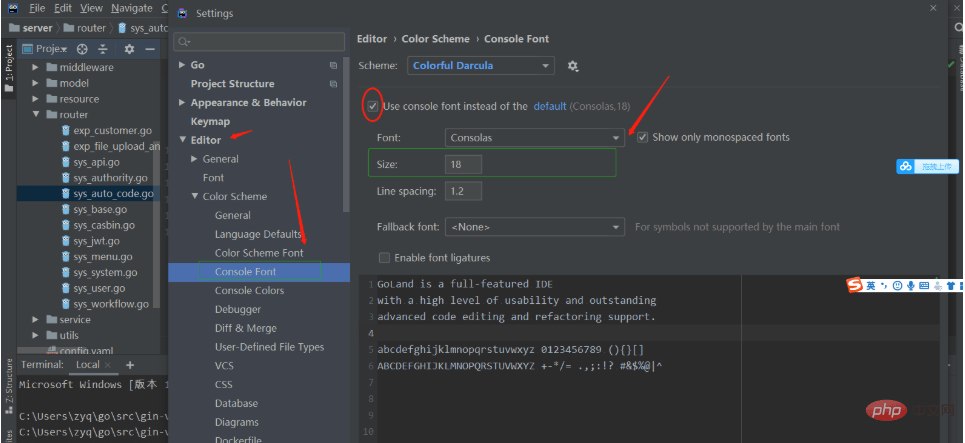Click the settings search field
This screenshot has height=443, width=965.
(x=259, y=42)
